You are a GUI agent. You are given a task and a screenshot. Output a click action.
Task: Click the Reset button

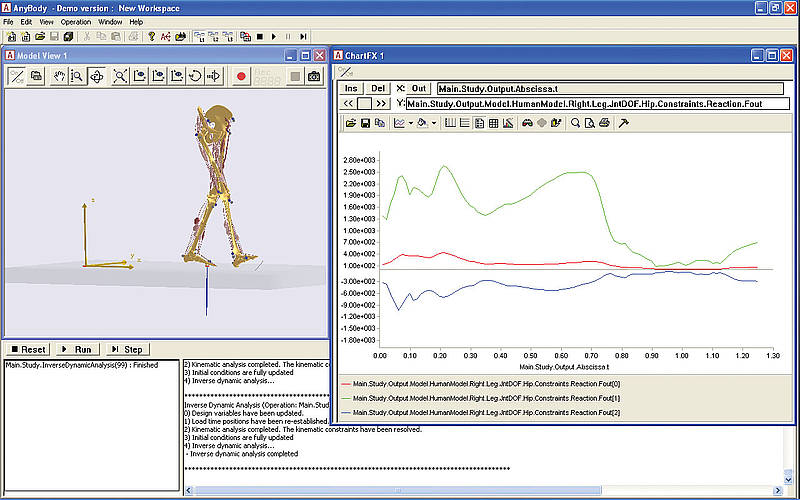point(29,349)
